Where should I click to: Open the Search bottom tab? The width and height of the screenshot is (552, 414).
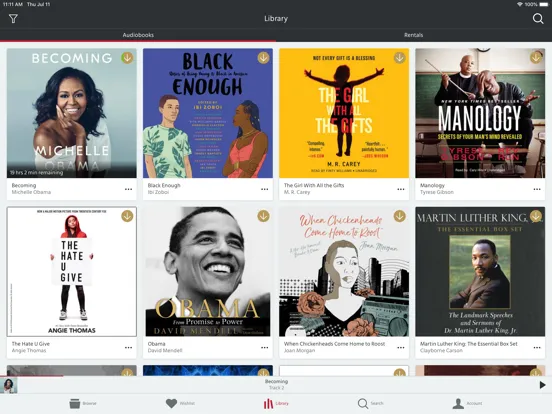click(x=370, y=403)
